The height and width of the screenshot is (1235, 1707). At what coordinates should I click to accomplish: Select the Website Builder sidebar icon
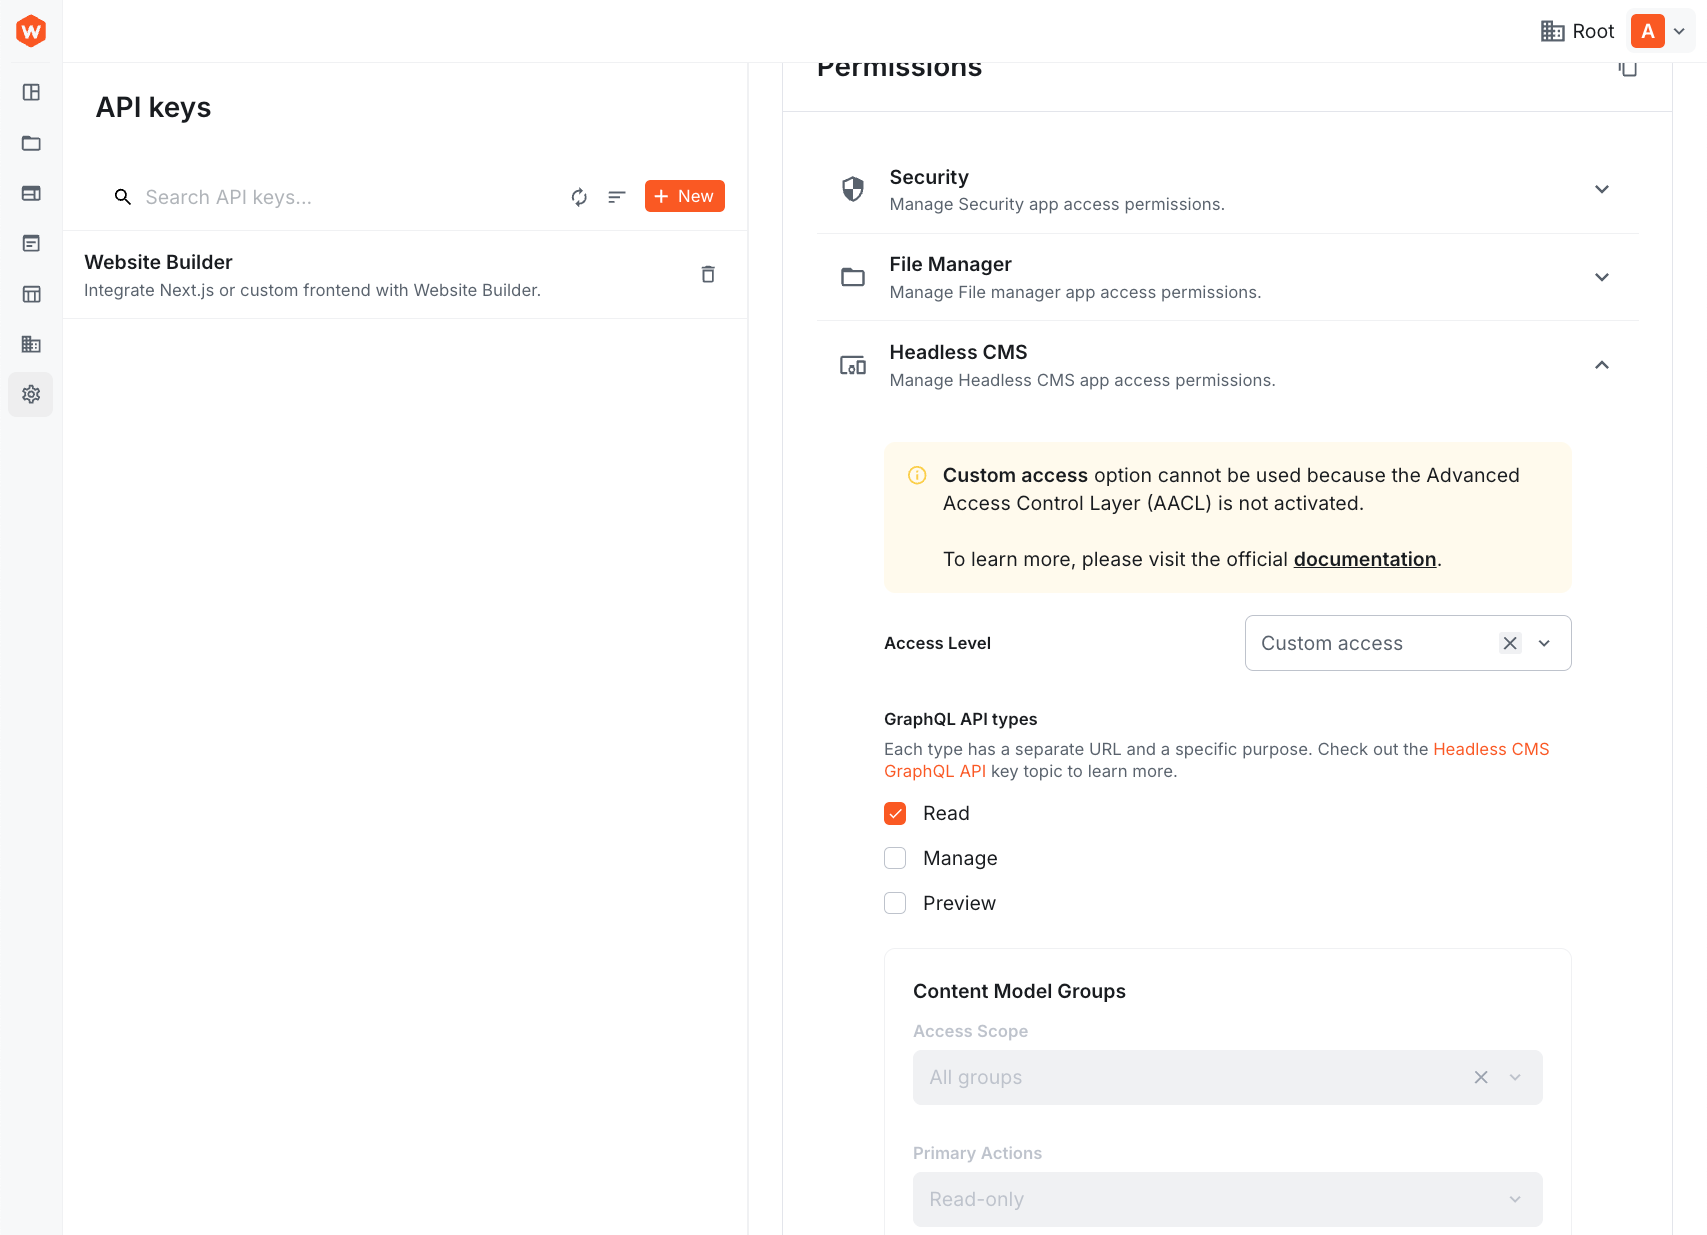(x=31, y=193)
